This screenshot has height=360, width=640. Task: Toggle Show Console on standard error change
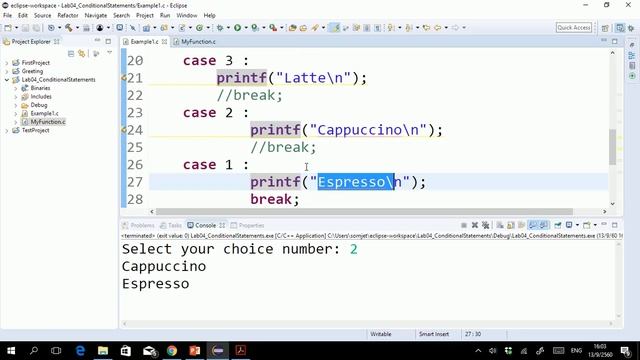(544, 225)
